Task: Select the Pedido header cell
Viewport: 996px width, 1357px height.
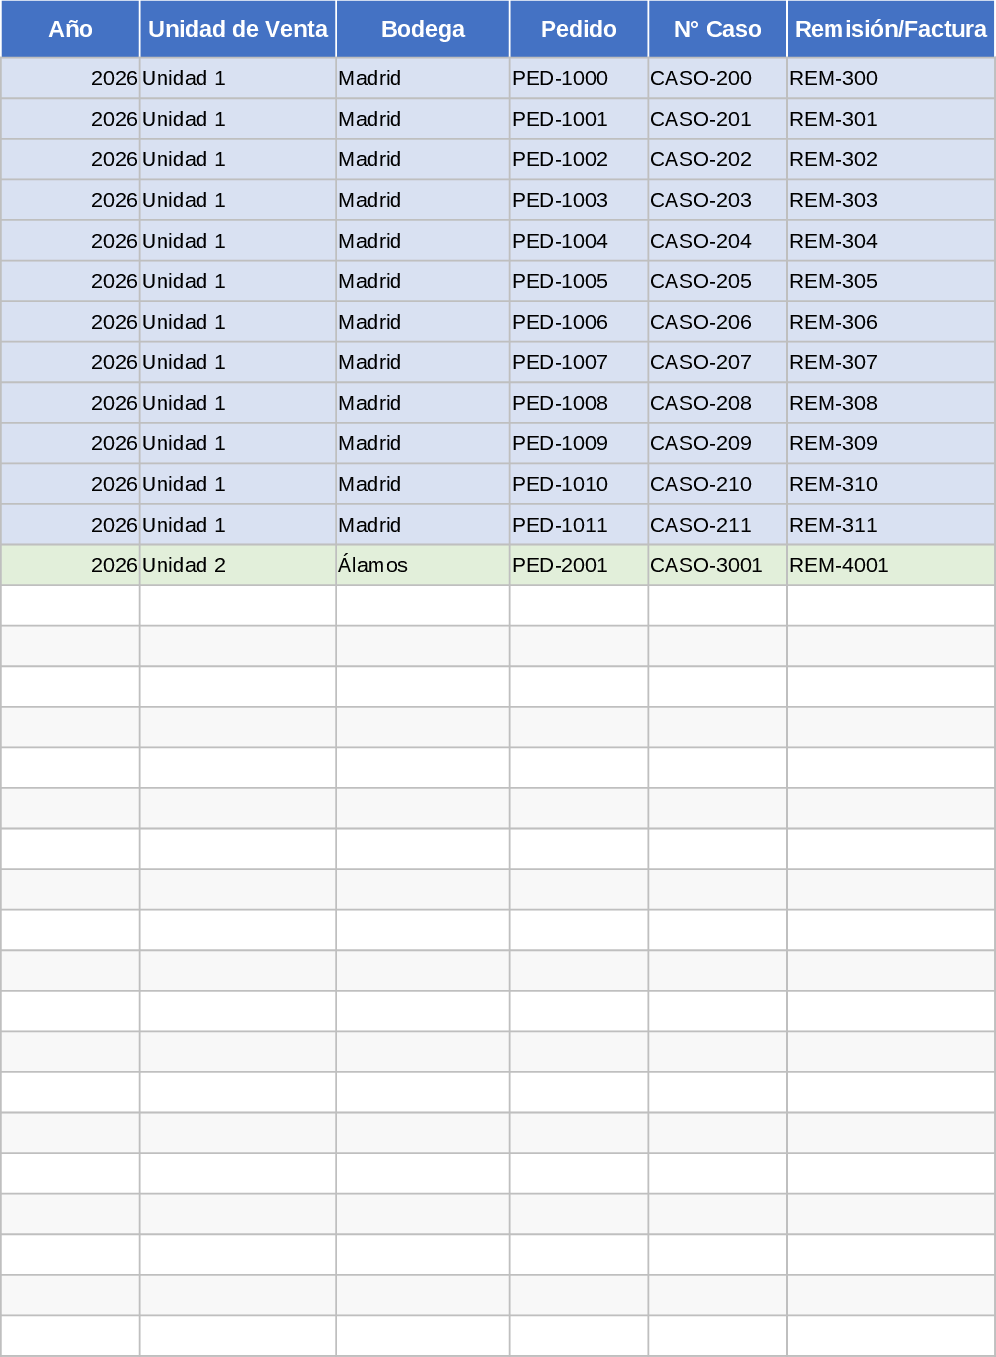Action: click(579, 29)
